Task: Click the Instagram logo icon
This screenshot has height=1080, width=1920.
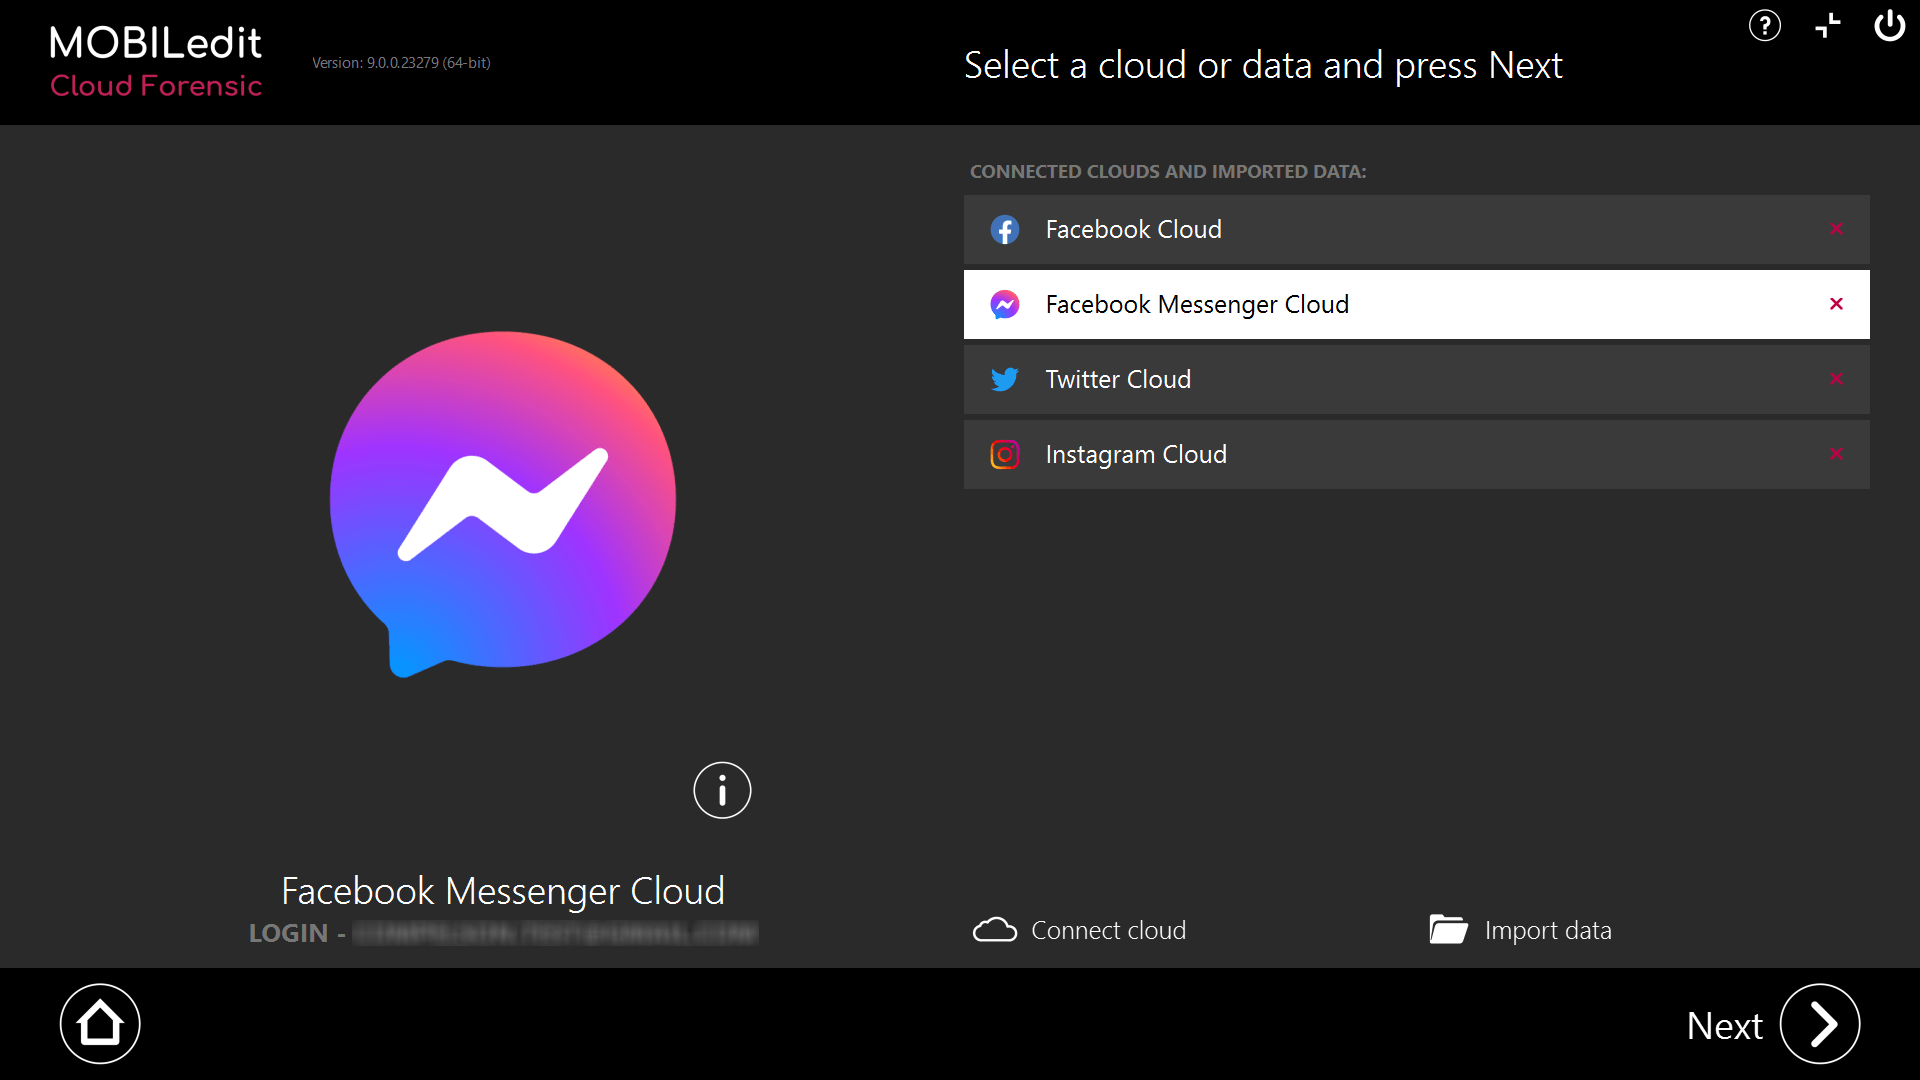Action: tap(1004, 454)
